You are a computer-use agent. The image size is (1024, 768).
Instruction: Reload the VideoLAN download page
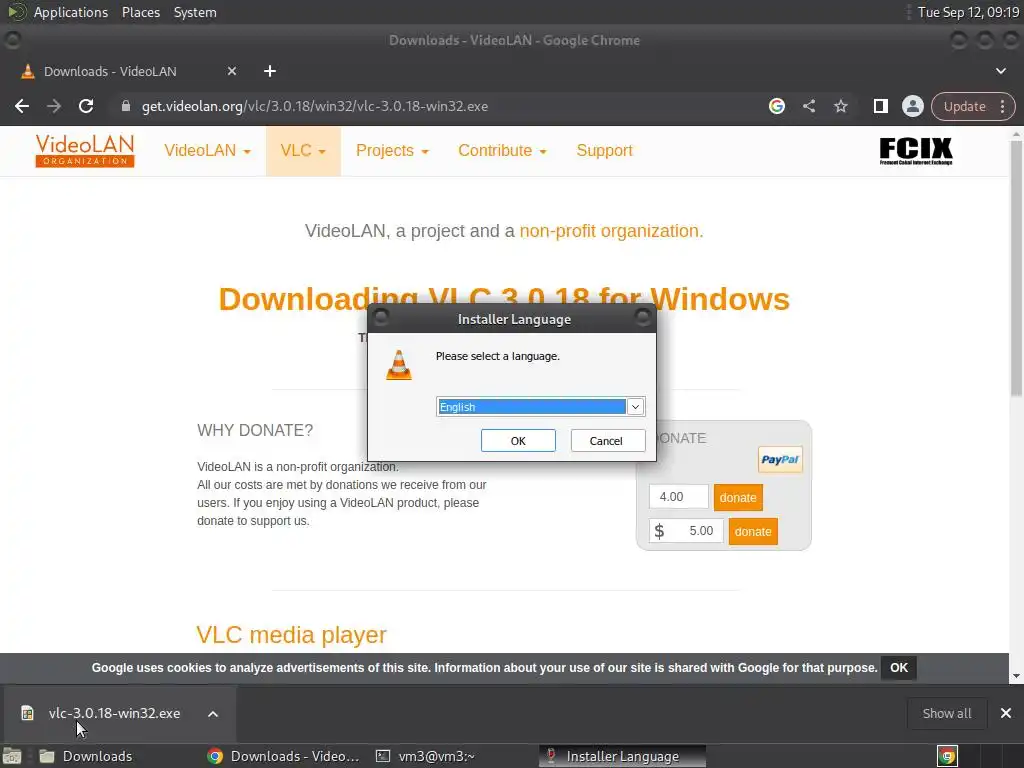(x=86, y=106)
